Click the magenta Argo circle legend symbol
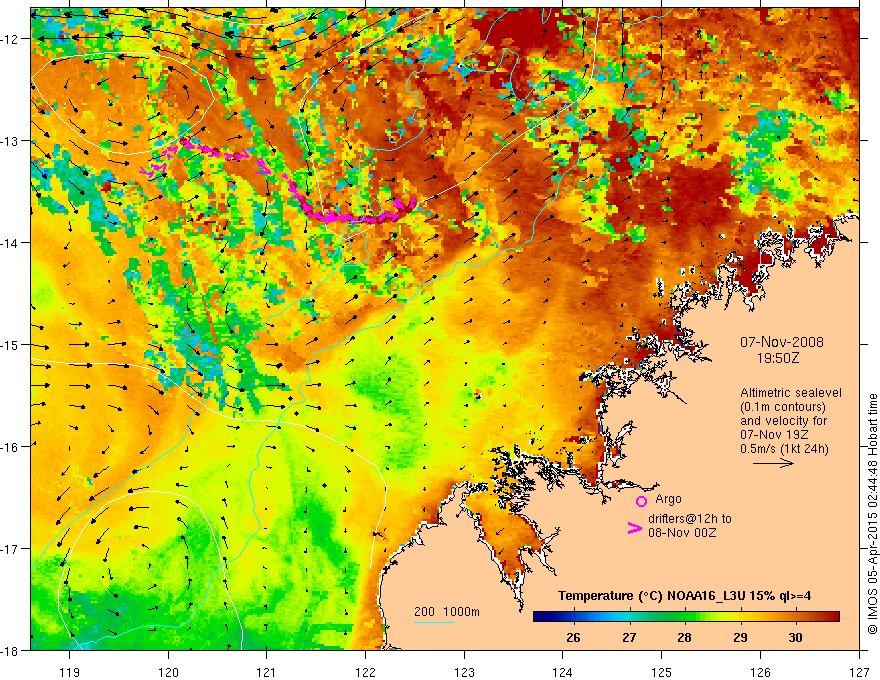Viewport: 880px width, 680px height. pos(641,501)
